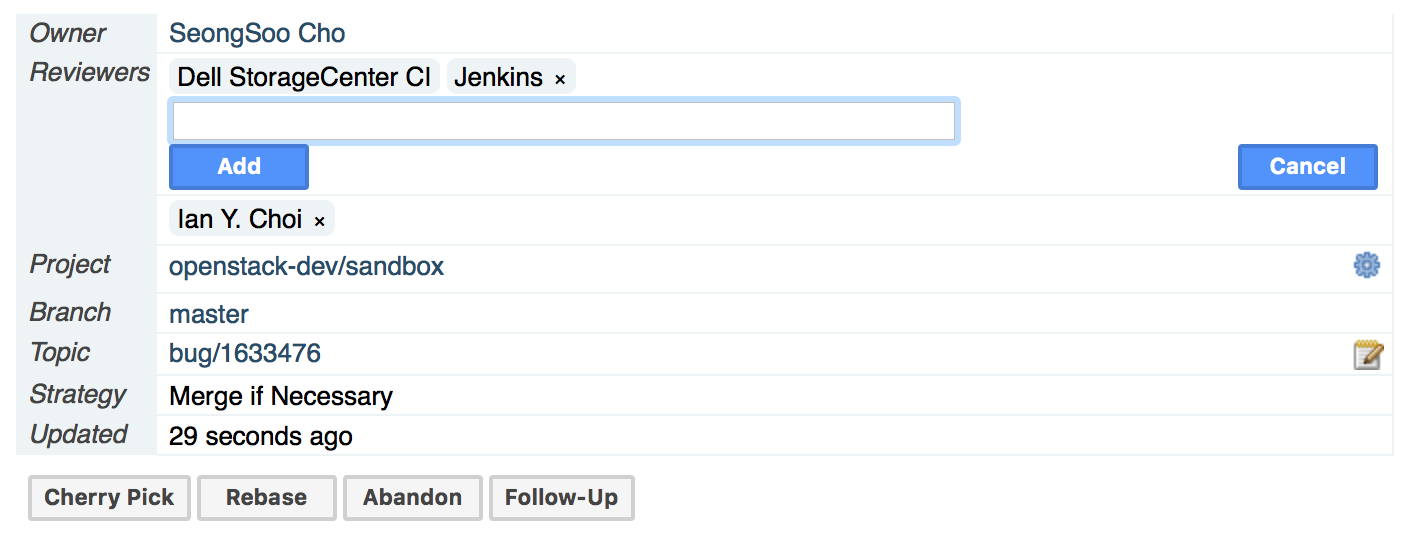Remove reviewer Ian Y. Choi via ×
This screenshot has height=546, width=1422.
pos(320,221)
